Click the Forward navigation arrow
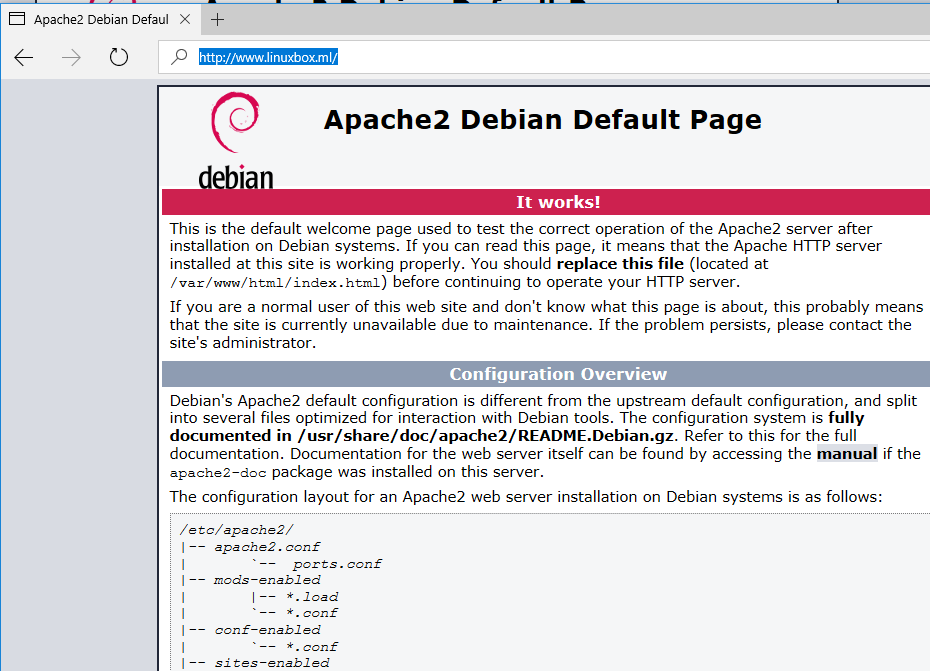This screenshot has width=930, height=671. [71, 57]
